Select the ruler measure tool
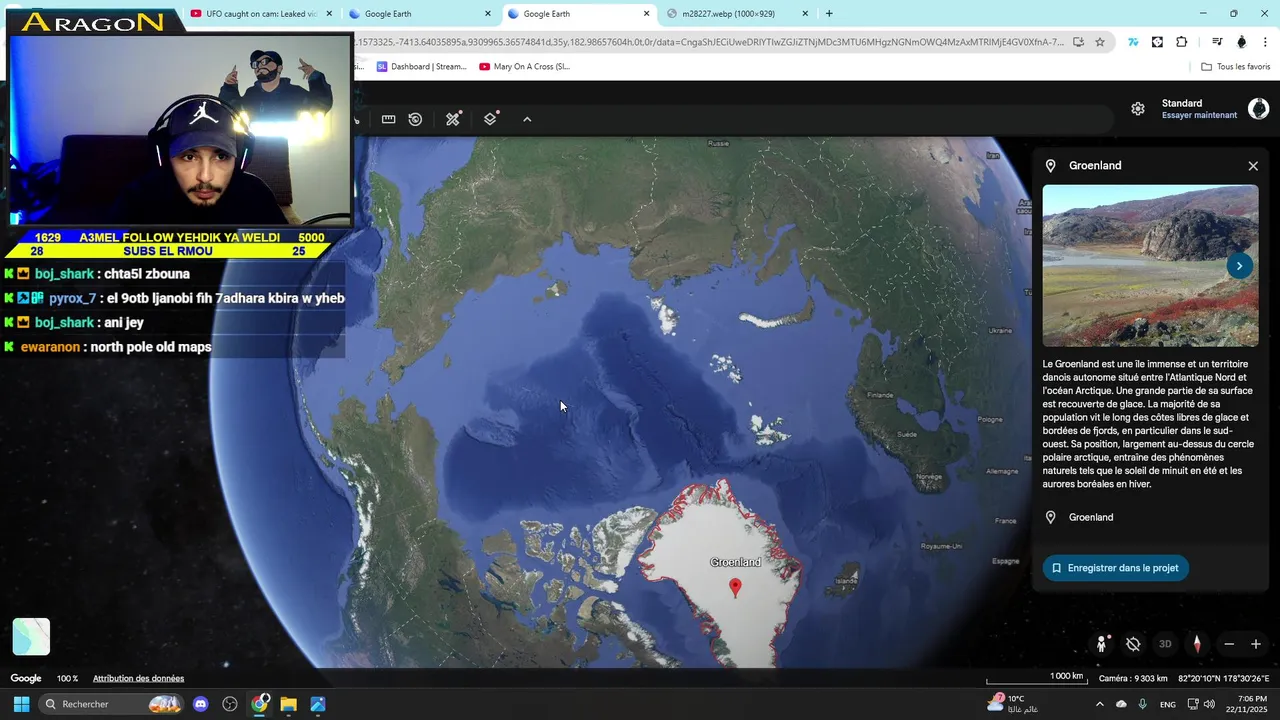 (388, 119)
